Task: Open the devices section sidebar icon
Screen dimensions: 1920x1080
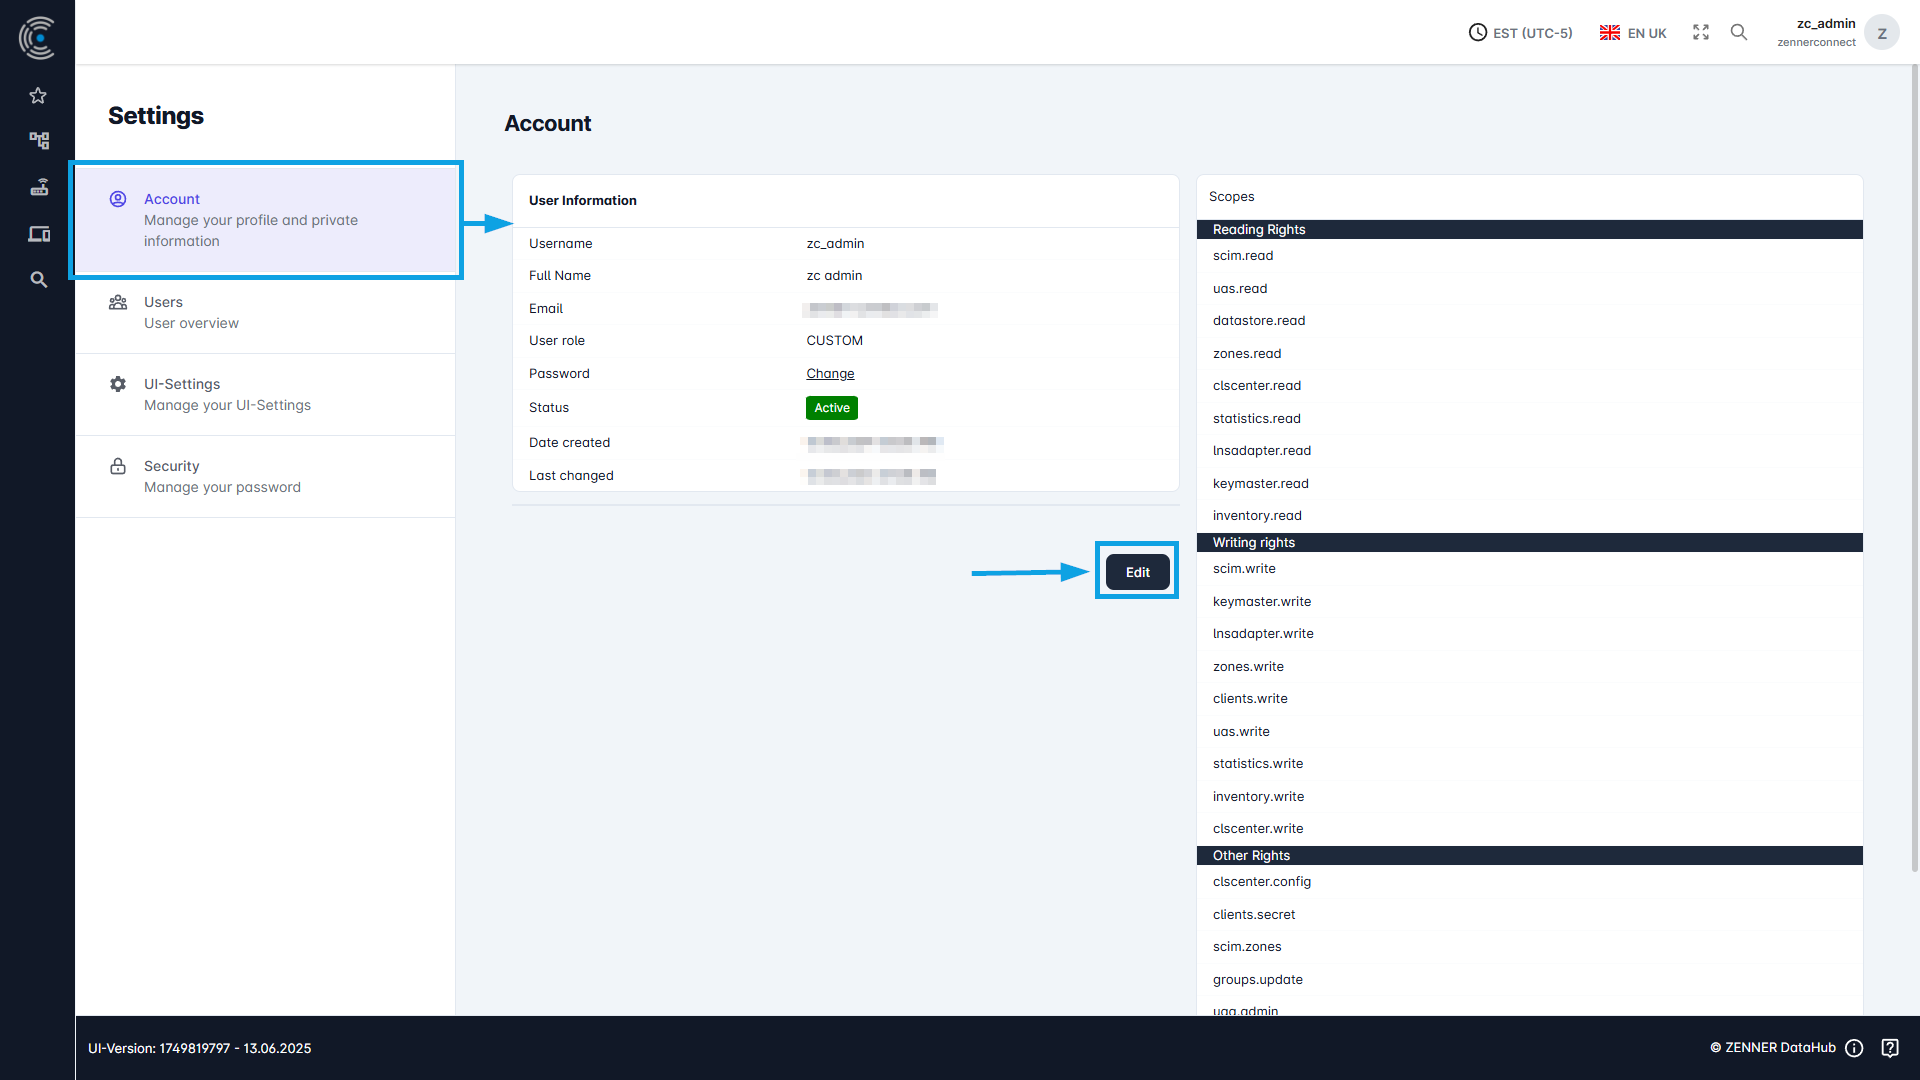Action: pyautogui.click(x=38, y=233)
